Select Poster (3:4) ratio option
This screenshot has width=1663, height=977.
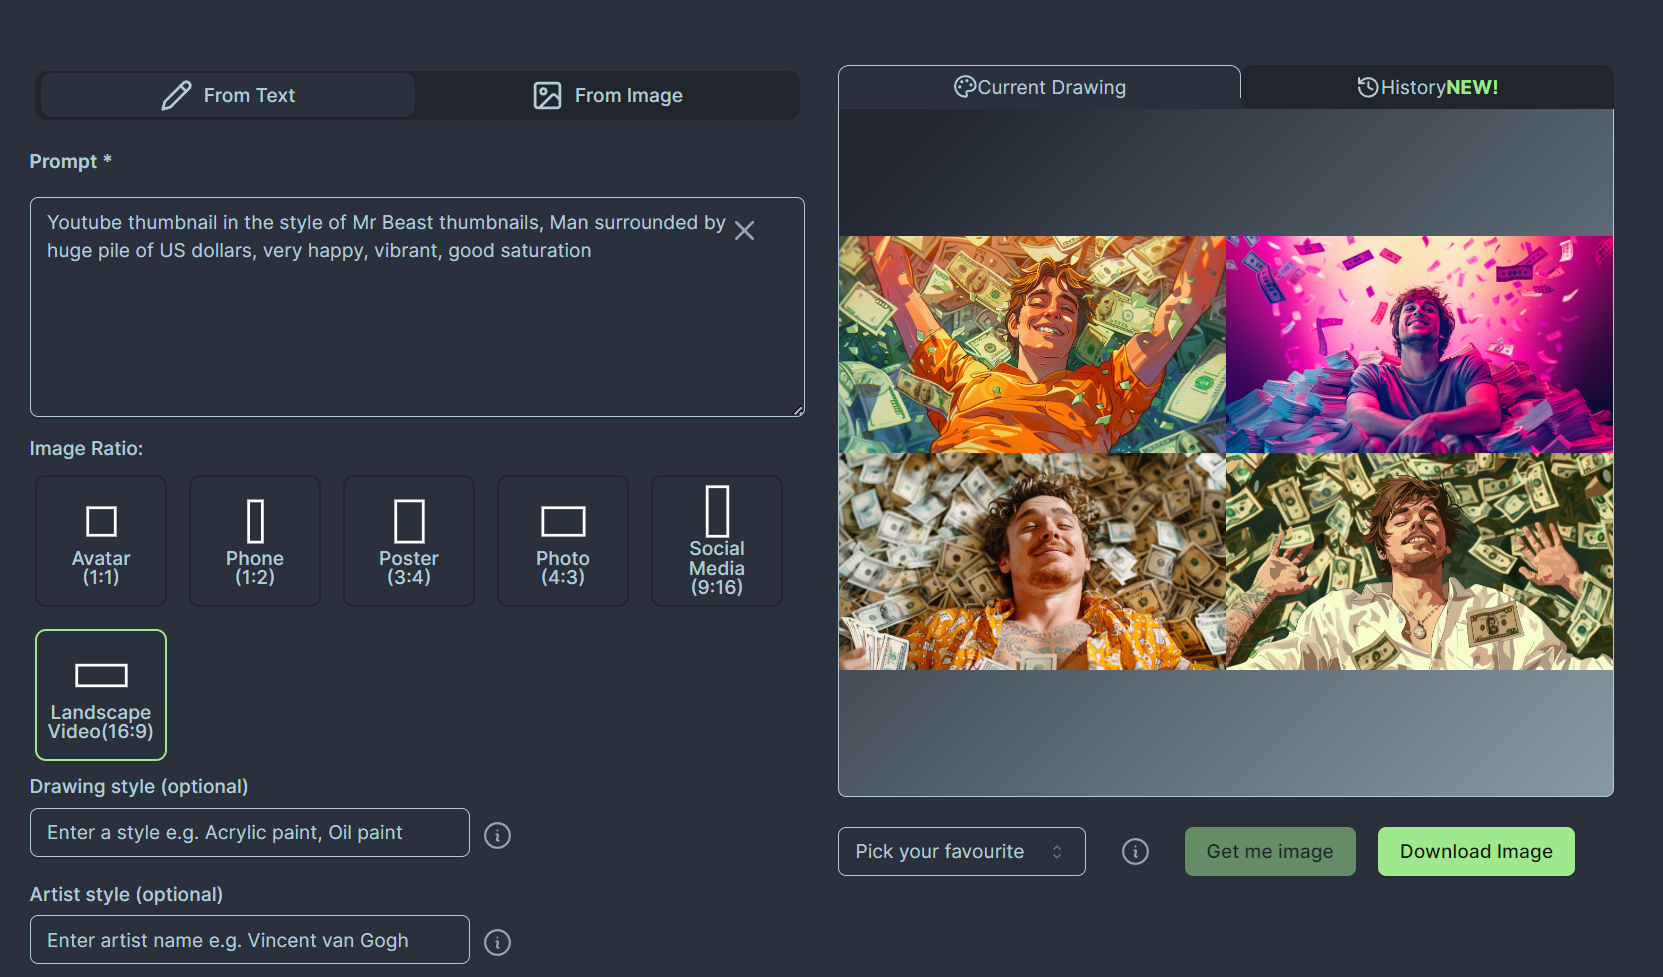[409, 541]
